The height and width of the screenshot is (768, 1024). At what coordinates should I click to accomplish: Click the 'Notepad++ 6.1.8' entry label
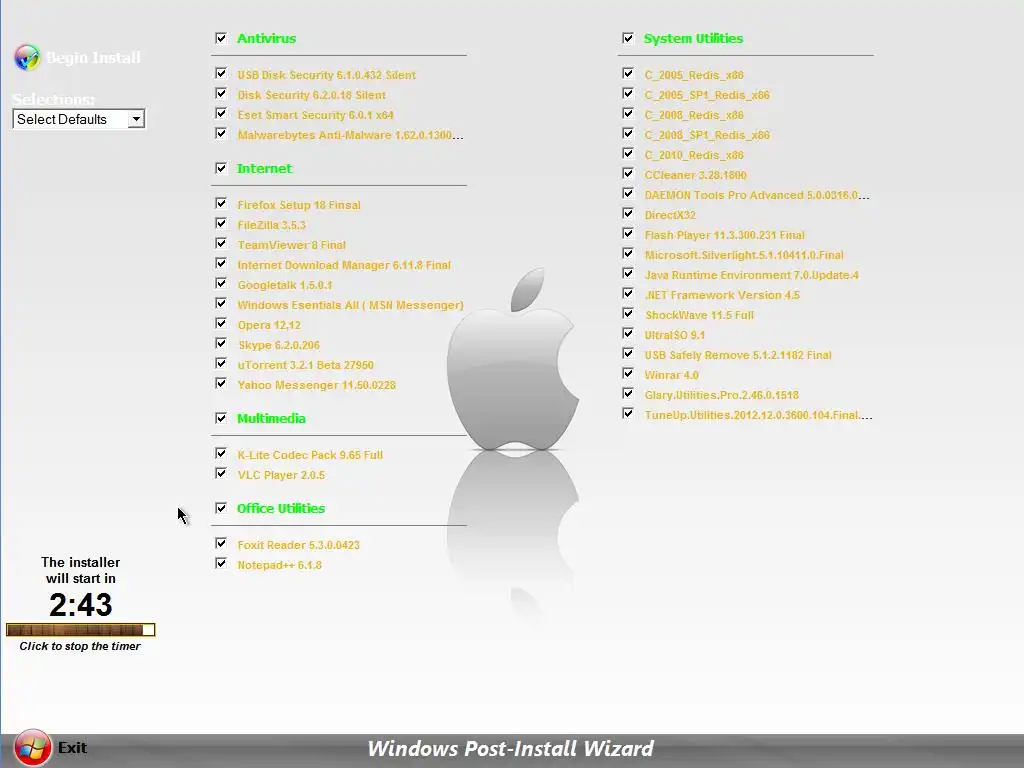[x=280, y=565]
